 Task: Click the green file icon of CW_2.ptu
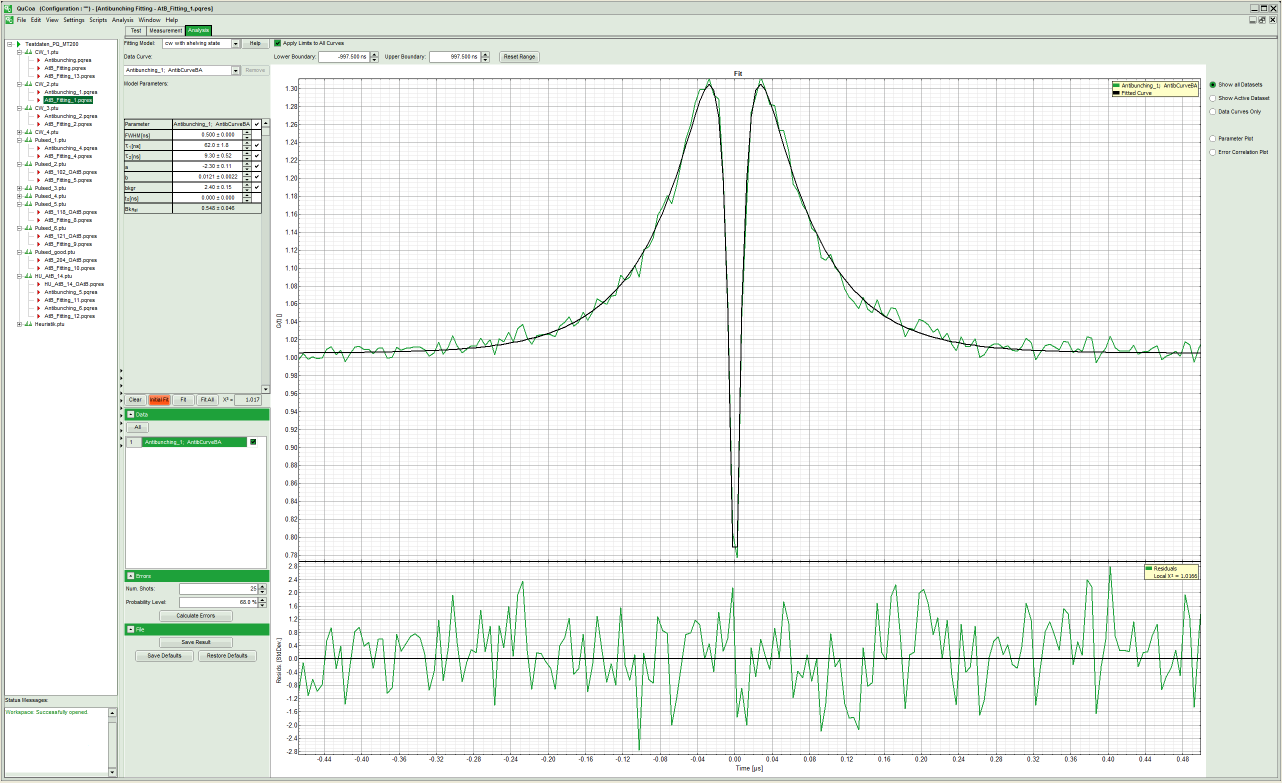tap(28, 84)
